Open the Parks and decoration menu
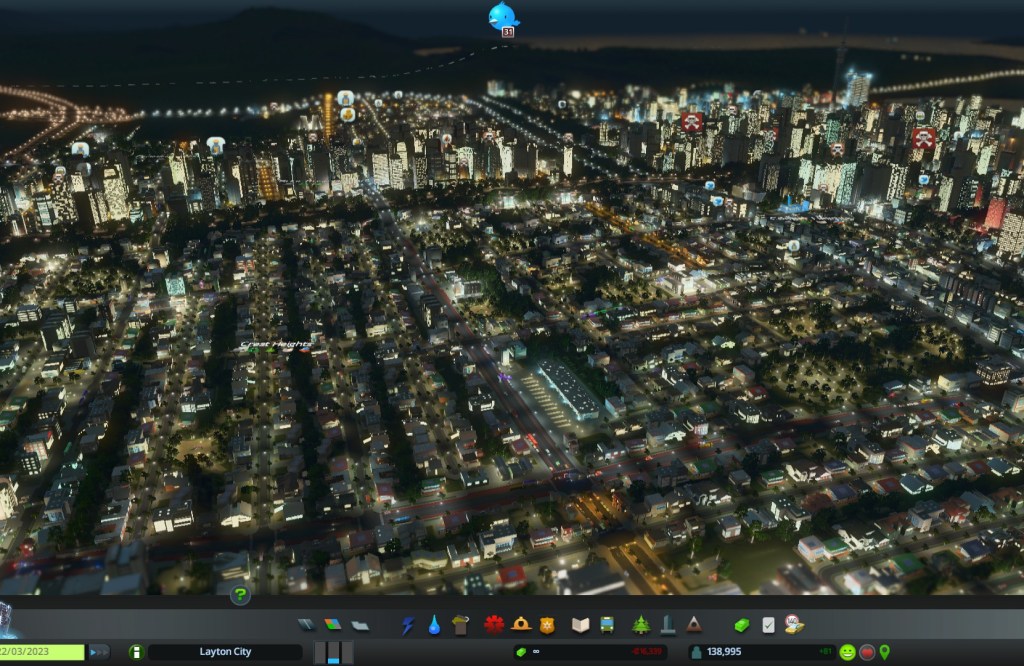 pos(641,625)
